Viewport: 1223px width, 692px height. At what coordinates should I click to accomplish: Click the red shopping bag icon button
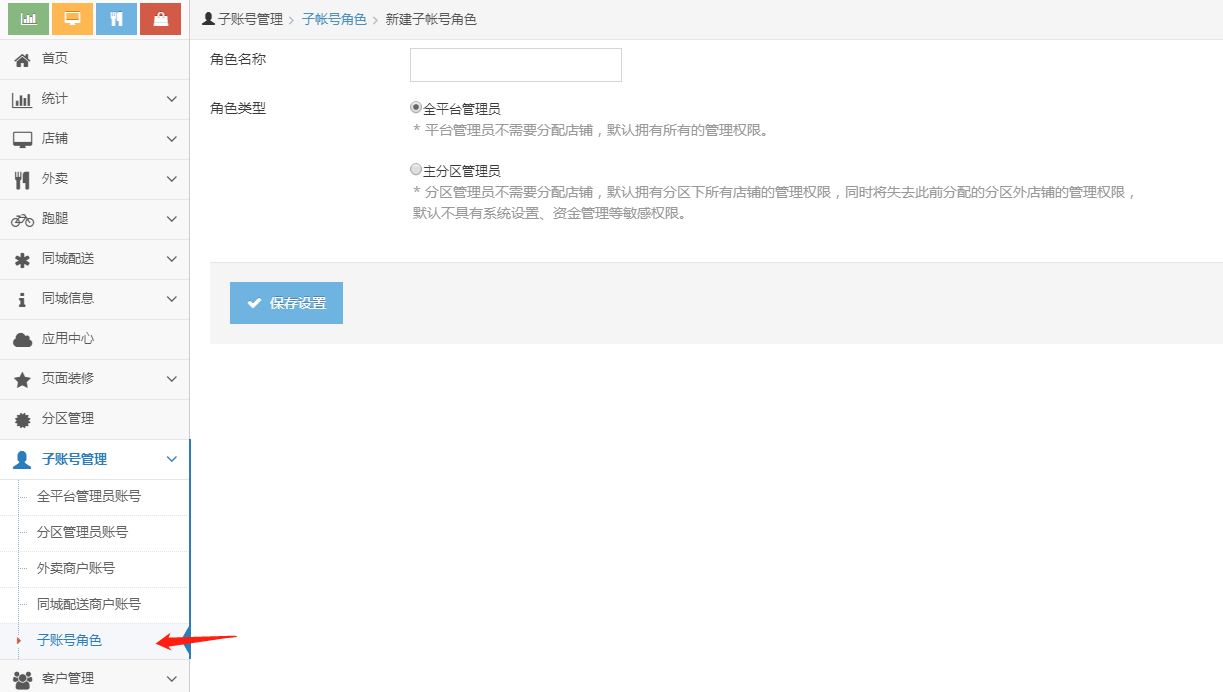pos(160,19)
